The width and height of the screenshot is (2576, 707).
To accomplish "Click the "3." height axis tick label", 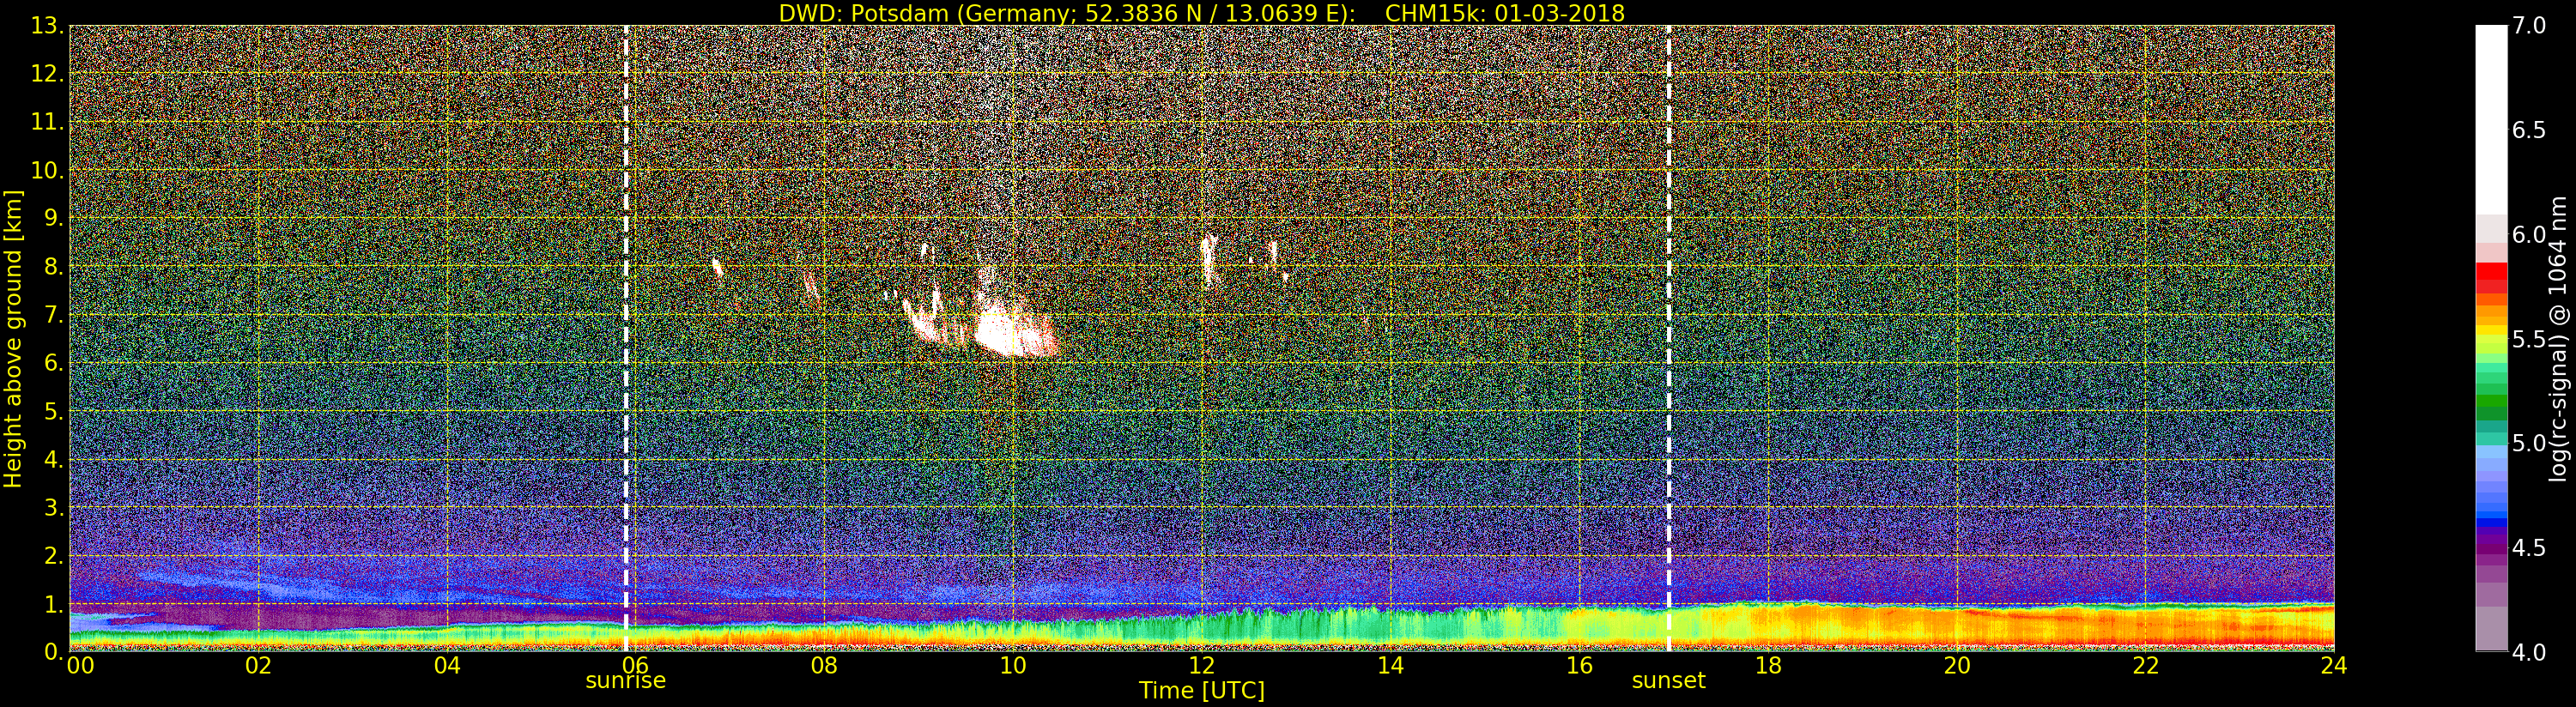I will coord(54,507).
